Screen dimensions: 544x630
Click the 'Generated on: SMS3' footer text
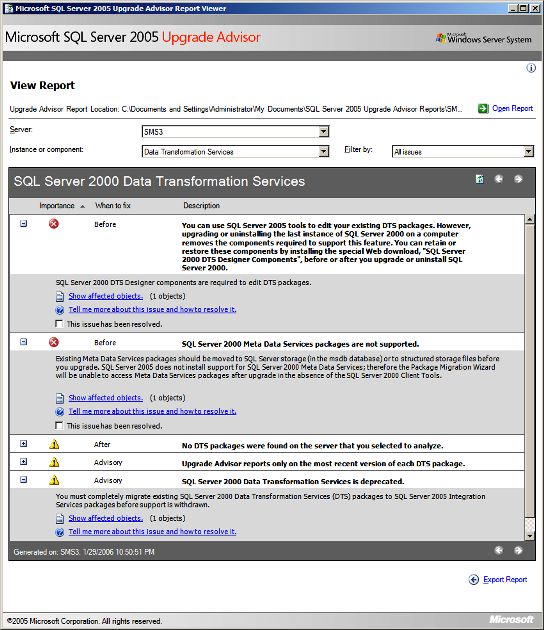(x=84, y=552)
